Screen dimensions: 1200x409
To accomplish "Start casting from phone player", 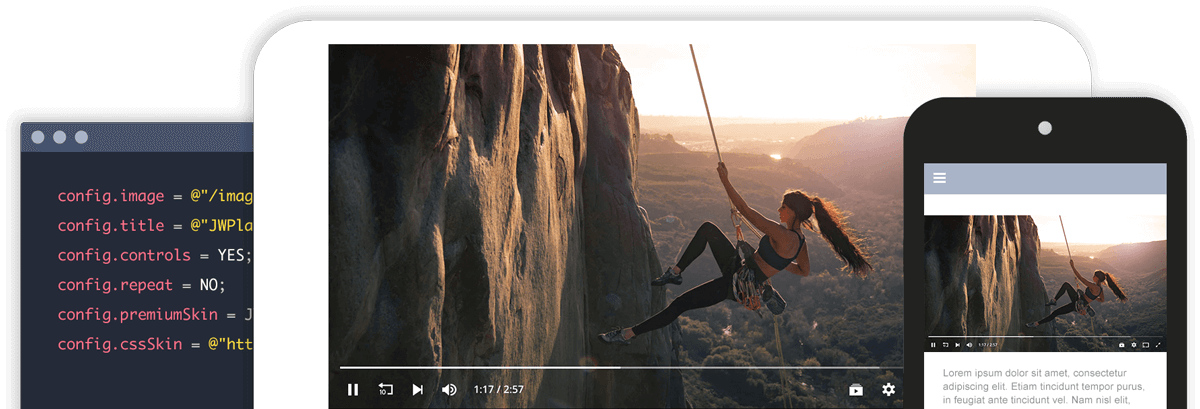I will [x=1146, y=345].
